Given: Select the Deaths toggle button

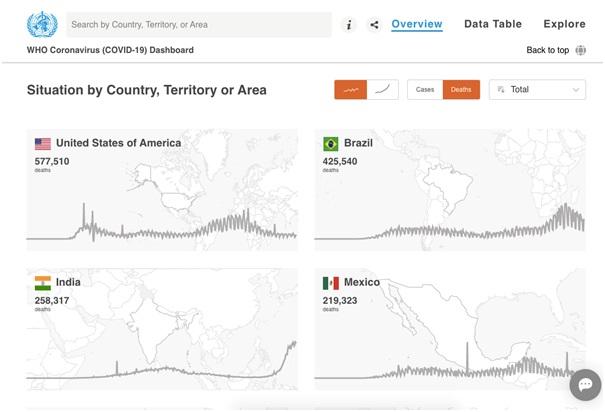Looking at the screenshot, I should [461, 90].
